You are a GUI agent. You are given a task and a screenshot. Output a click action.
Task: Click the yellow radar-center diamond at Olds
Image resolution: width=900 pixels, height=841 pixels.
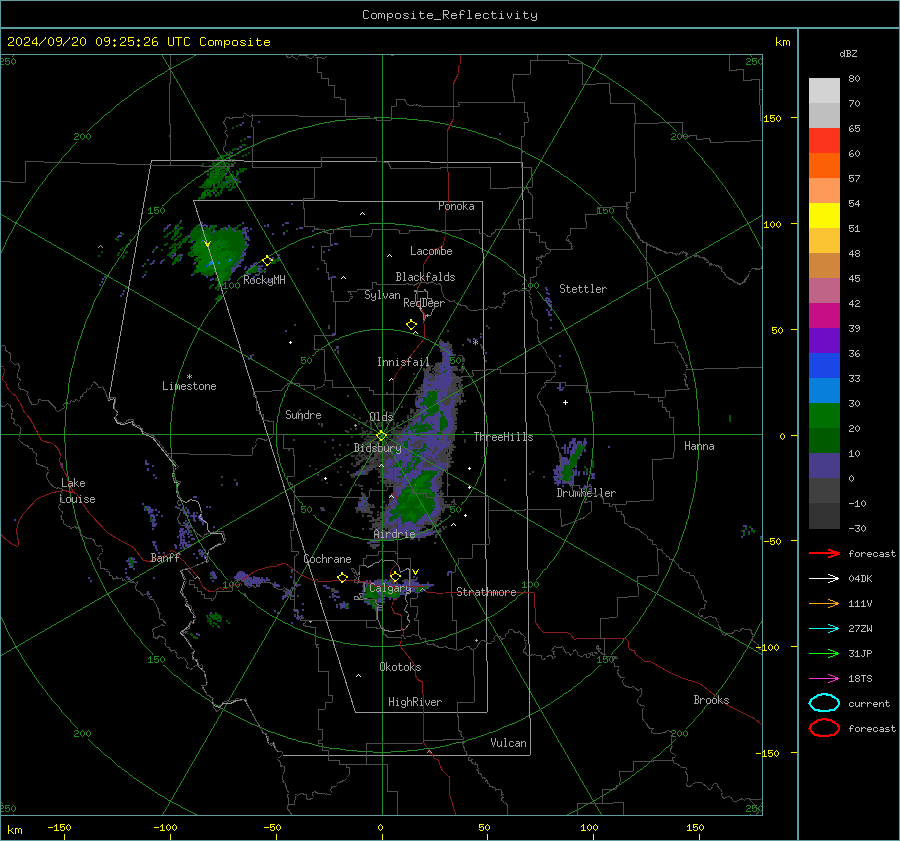381,436
